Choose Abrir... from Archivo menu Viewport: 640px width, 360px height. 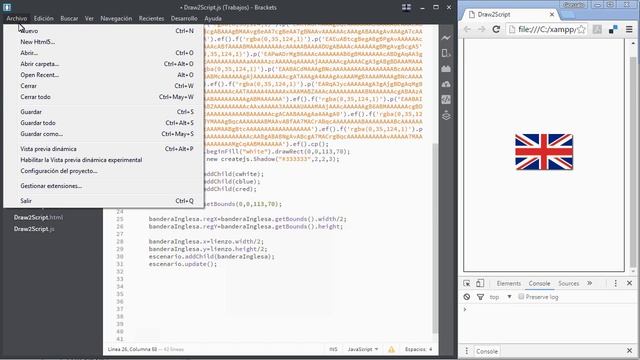click(x=104, y=53)
